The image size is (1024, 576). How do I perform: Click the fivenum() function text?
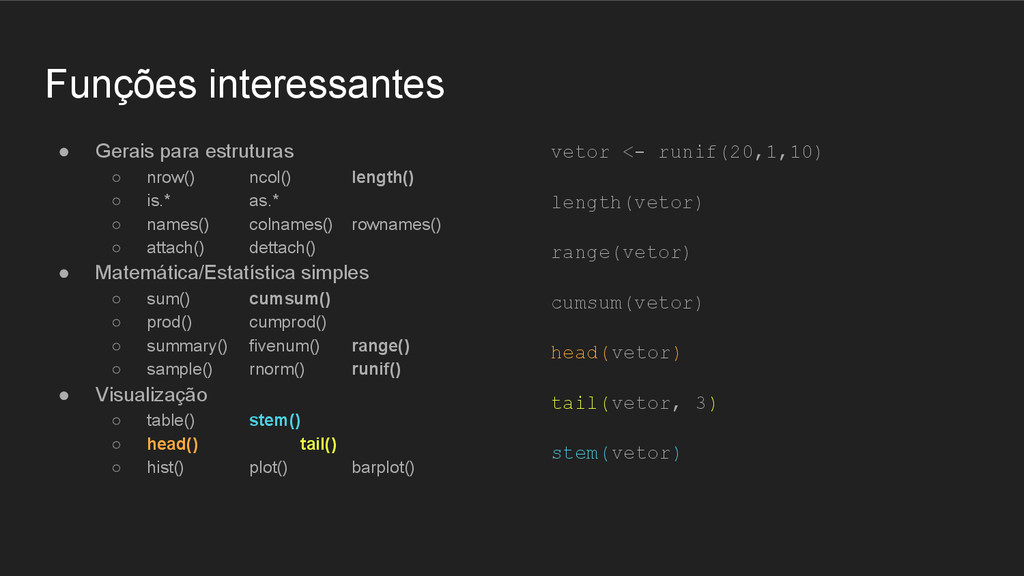pos(284,346)
